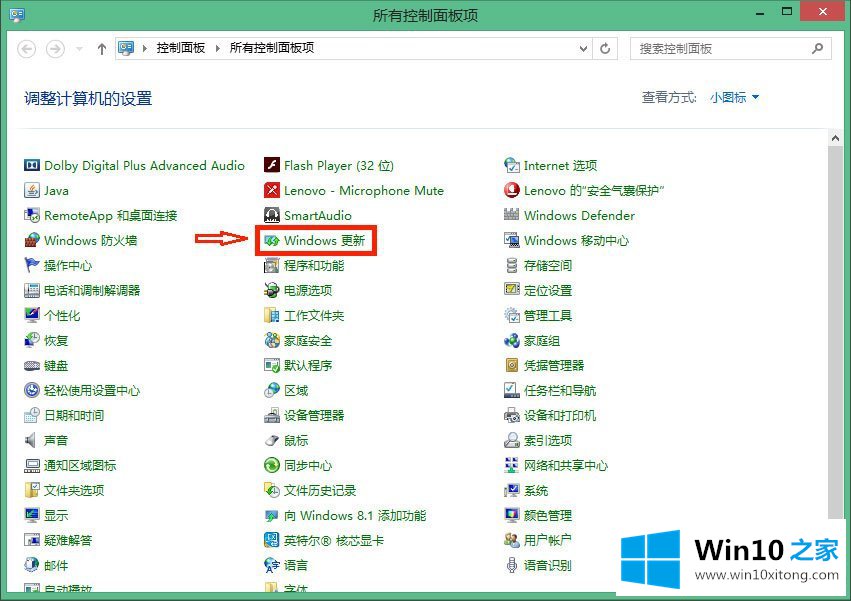Click the 鼠标 mouse icon

(x=271, y=440)
